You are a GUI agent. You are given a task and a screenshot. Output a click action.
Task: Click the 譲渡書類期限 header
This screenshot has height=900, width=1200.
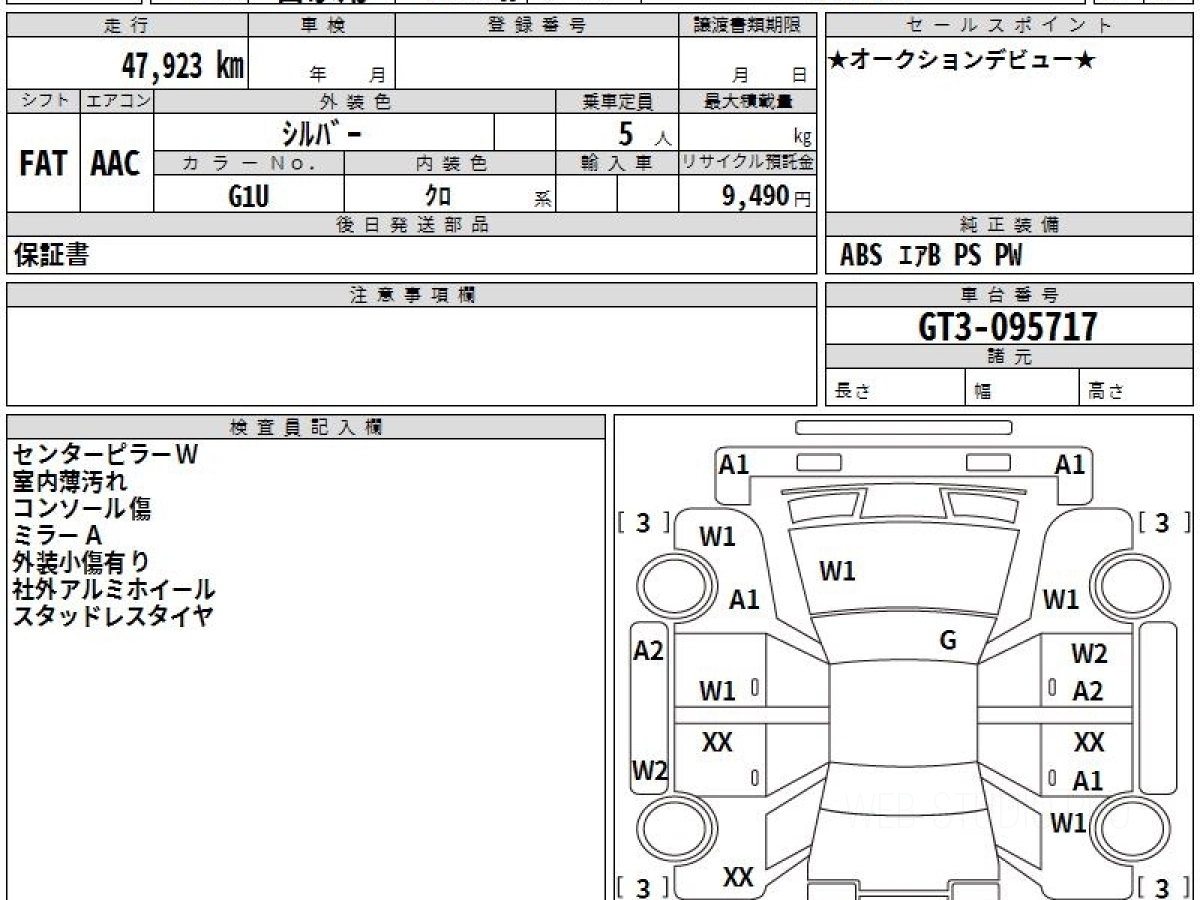click(748, 26)
